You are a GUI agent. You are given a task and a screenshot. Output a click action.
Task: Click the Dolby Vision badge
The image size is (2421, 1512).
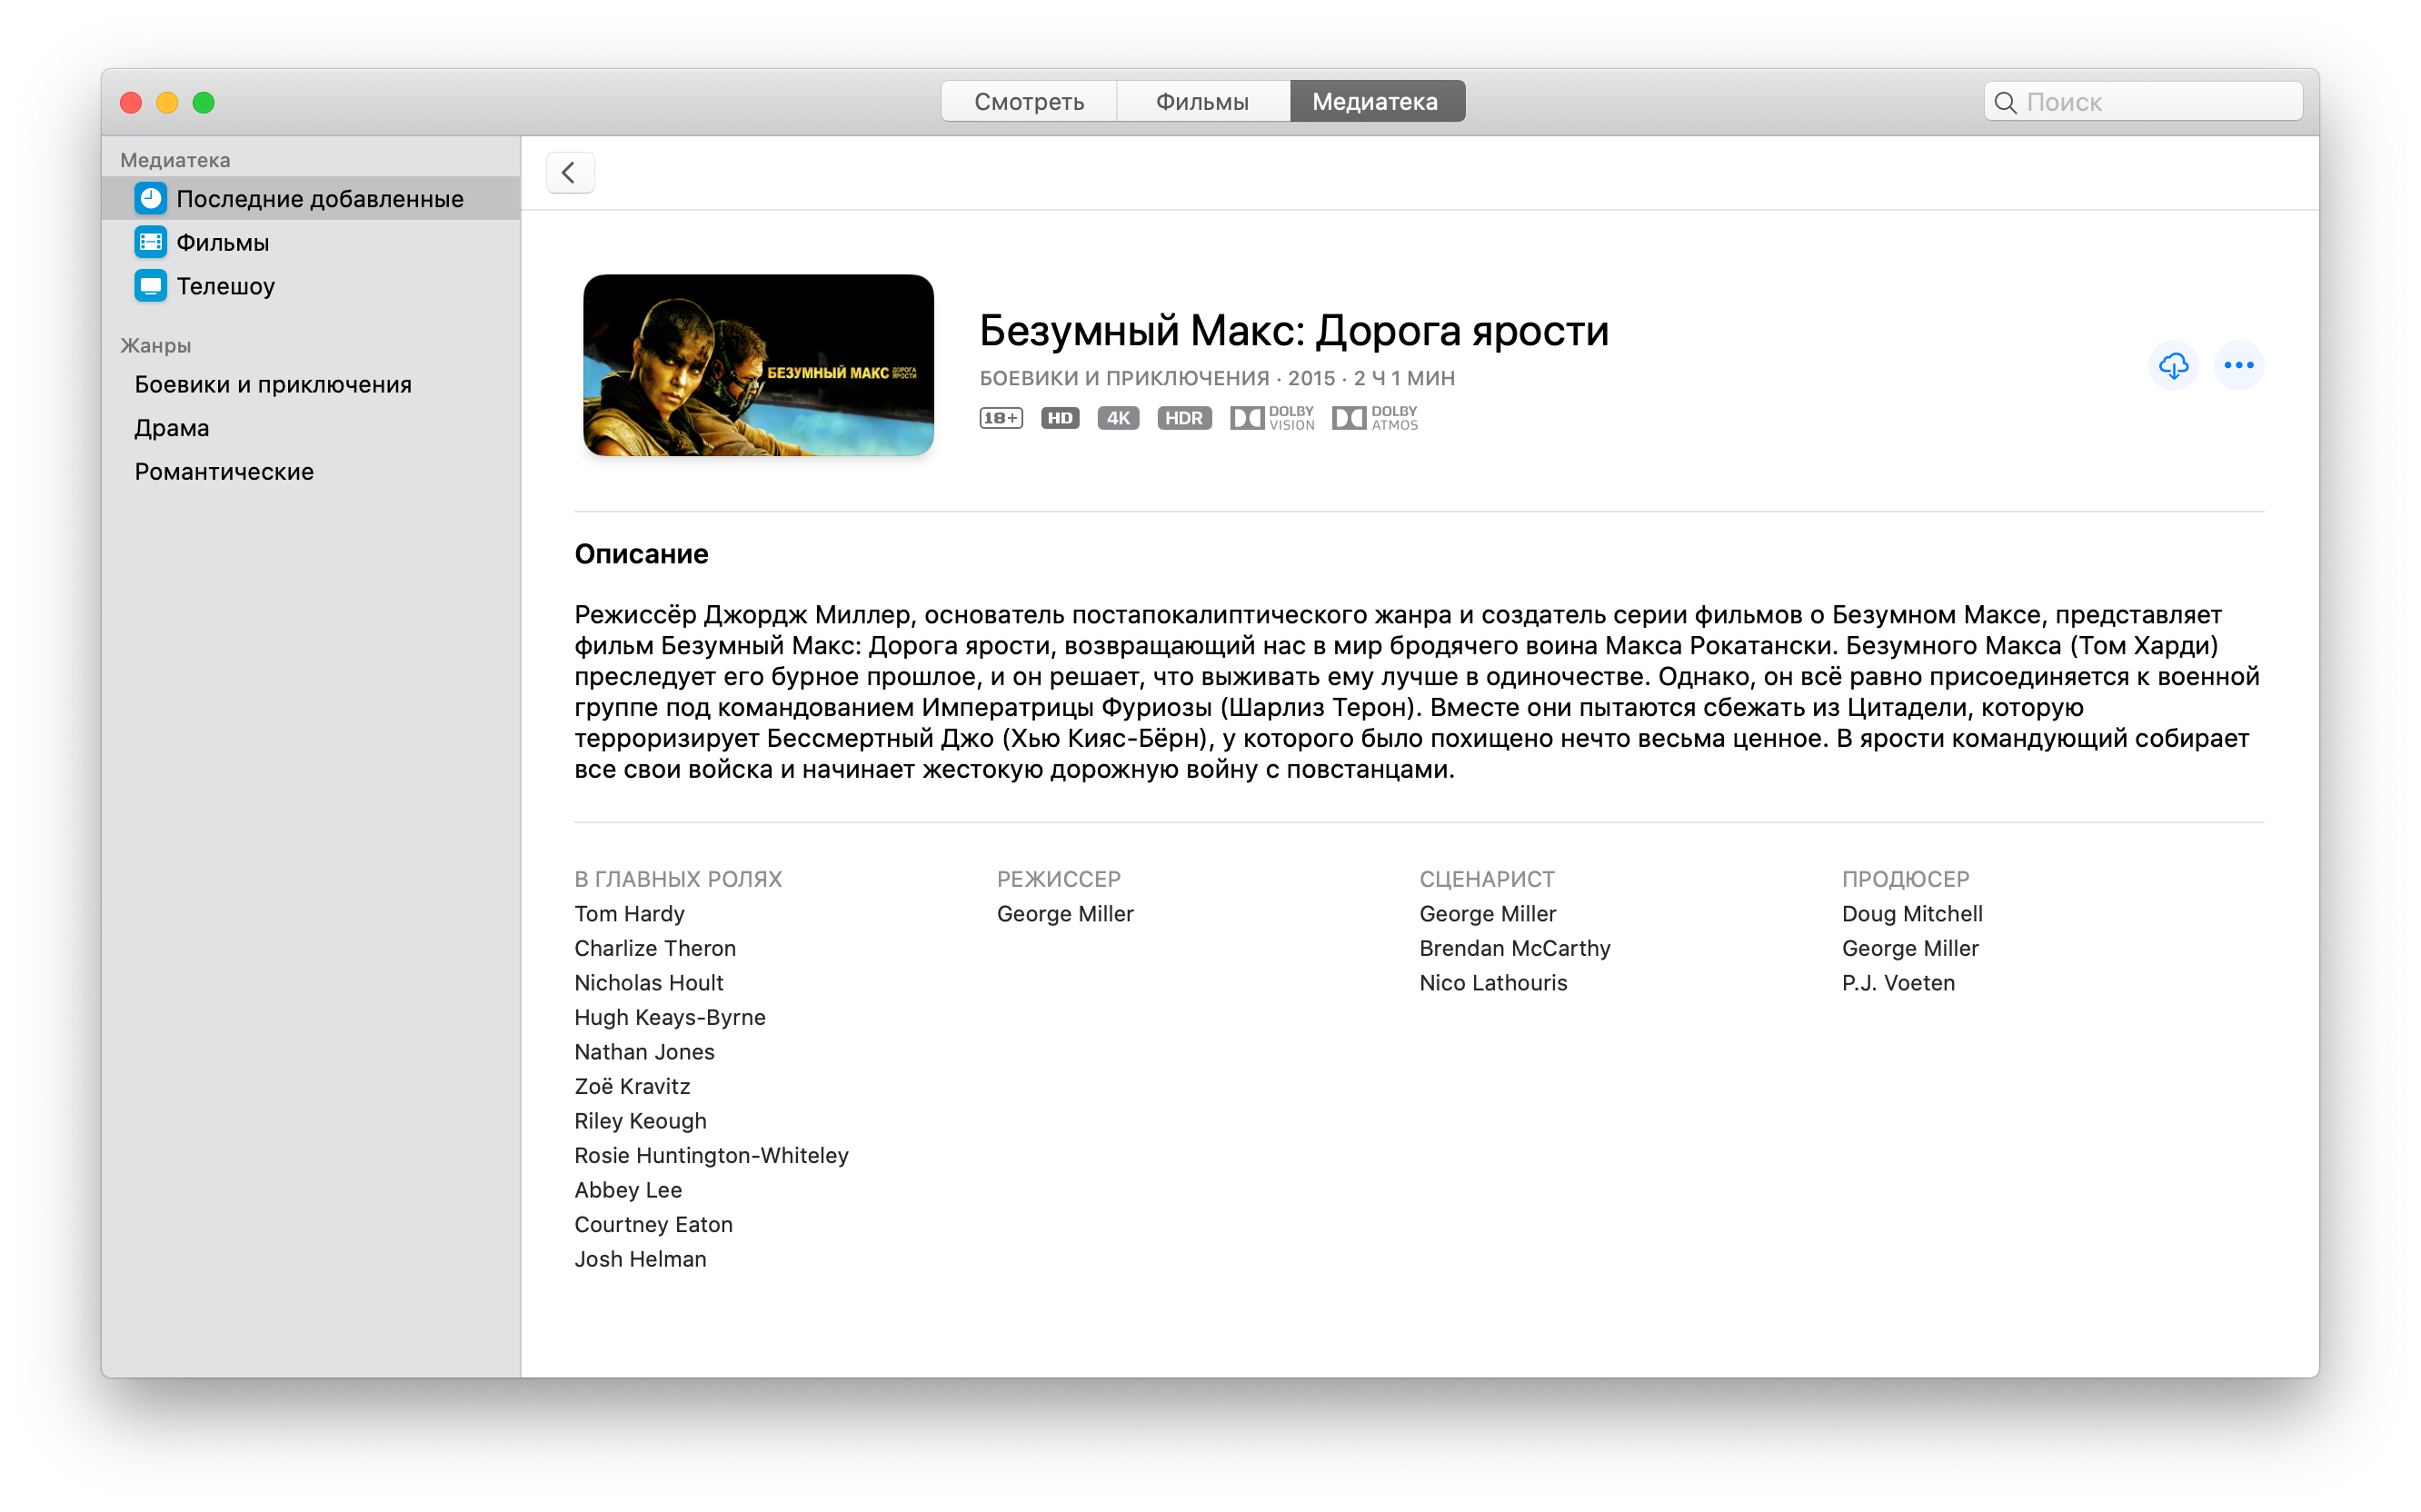click(1272, 418)
